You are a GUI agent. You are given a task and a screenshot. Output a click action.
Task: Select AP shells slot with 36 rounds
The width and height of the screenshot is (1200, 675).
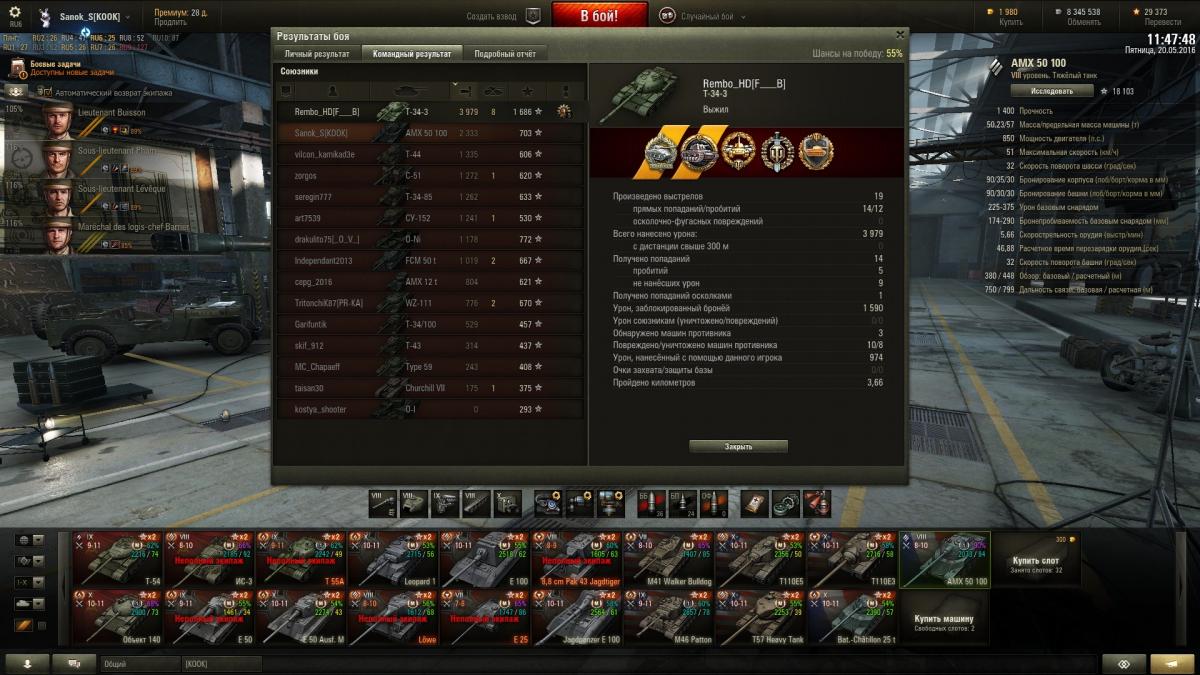[651, 502]
